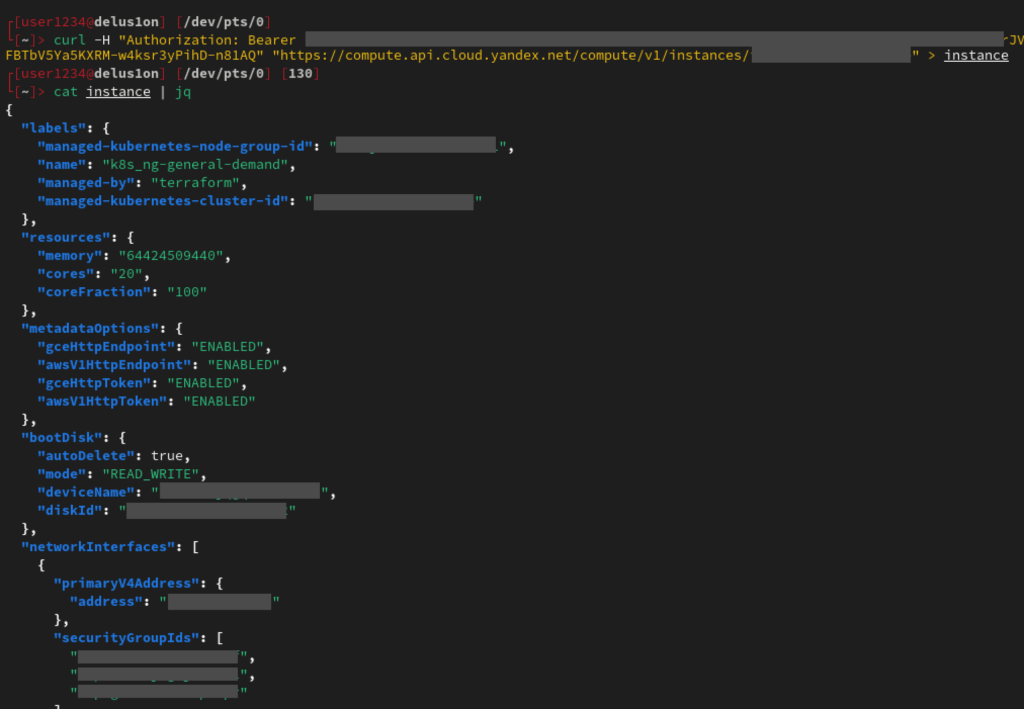Click the "managed-kubernetes-cluster-id" key
This screenshot has width=1024, height=709.
click(163, 201)
